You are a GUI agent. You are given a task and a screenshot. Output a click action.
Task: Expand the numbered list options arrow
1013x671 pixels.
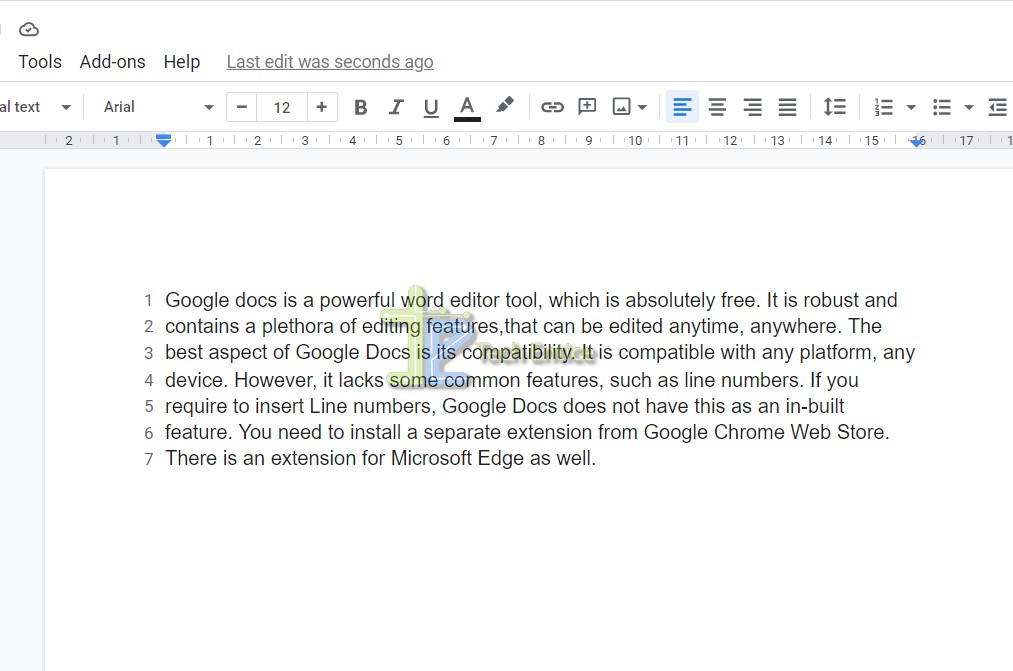tap(911, 107)
